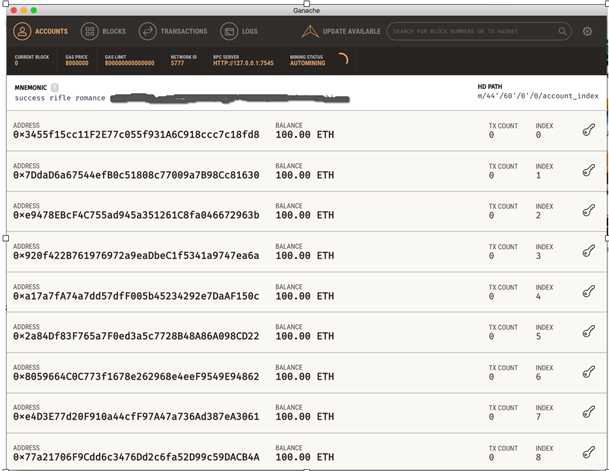Open the Transactions tab
Screen dimensions: 609x471
coord(173,31)
